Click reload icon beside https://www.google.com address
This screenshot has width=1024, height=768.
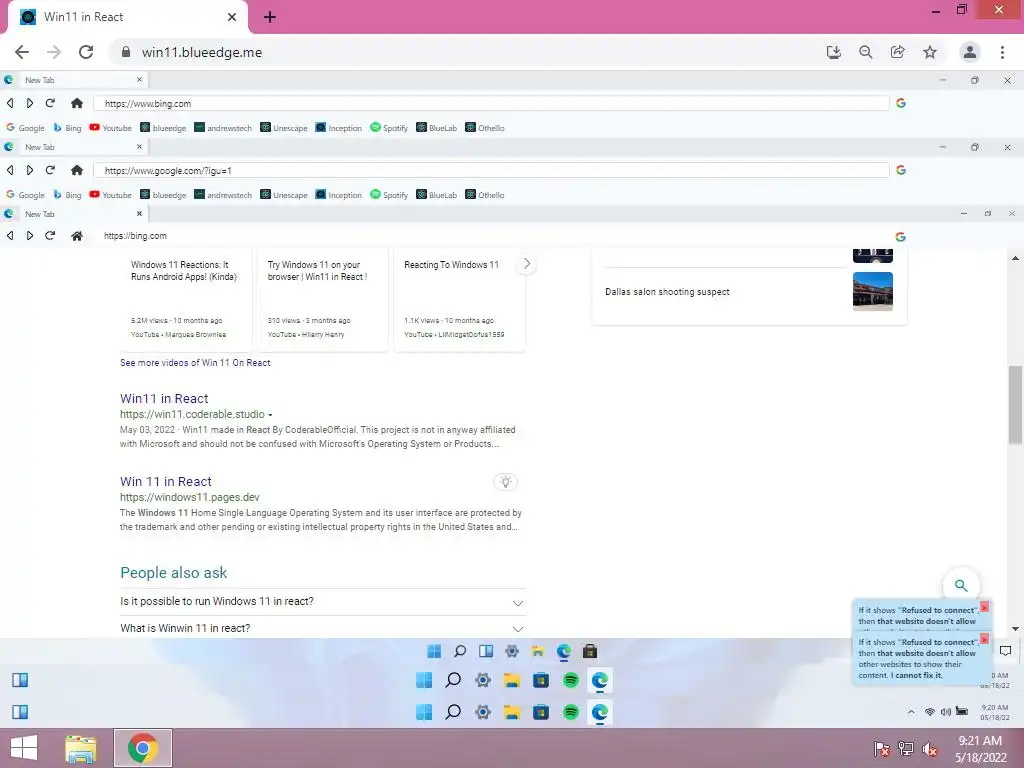tap(50, 170)
